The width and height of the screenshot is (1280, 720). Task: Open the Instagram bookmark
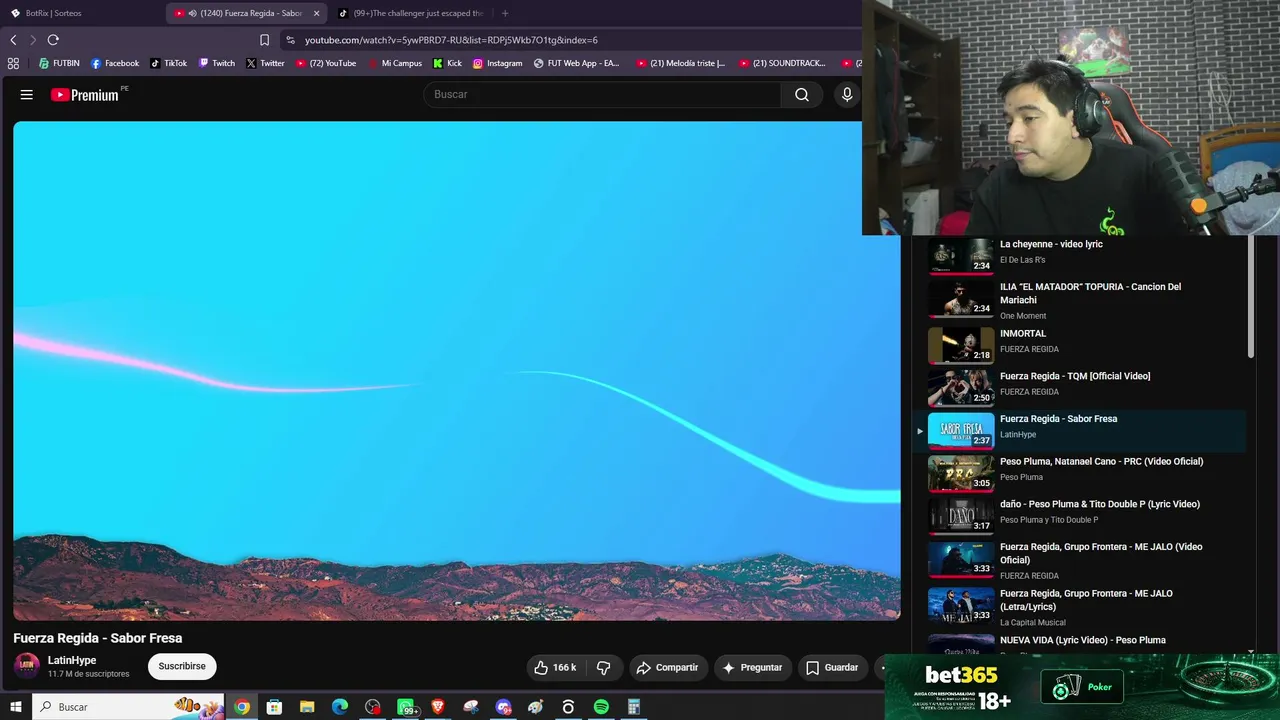click(x=497, y=63)
